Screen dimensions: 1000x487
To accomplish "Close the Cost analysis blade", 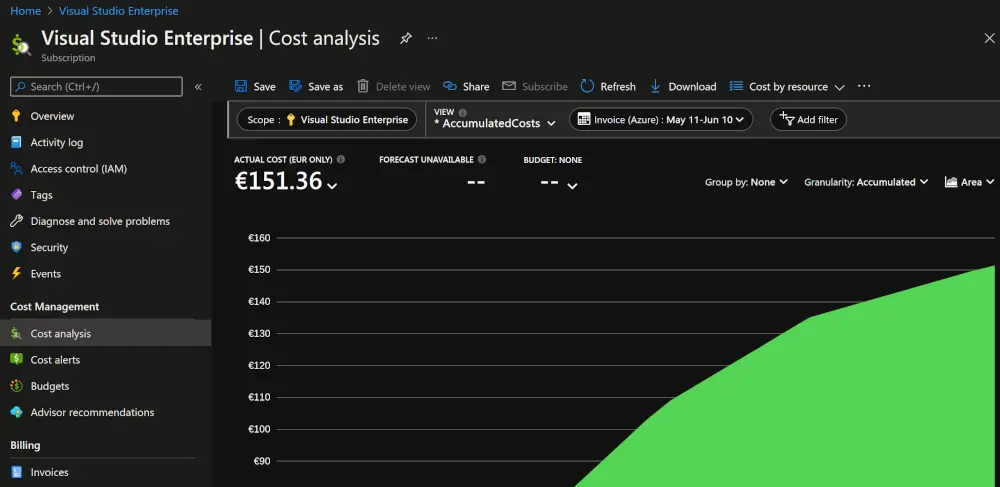I will [x=989, y=38].
